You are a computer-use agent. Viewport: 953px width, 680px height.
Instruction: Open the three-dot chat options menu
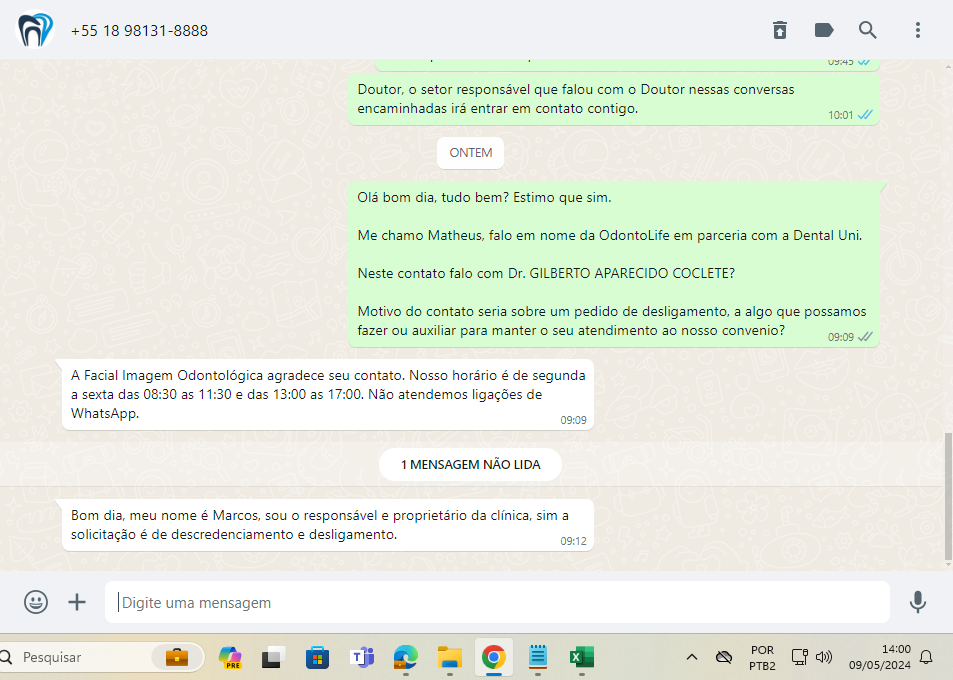(918, 30)
